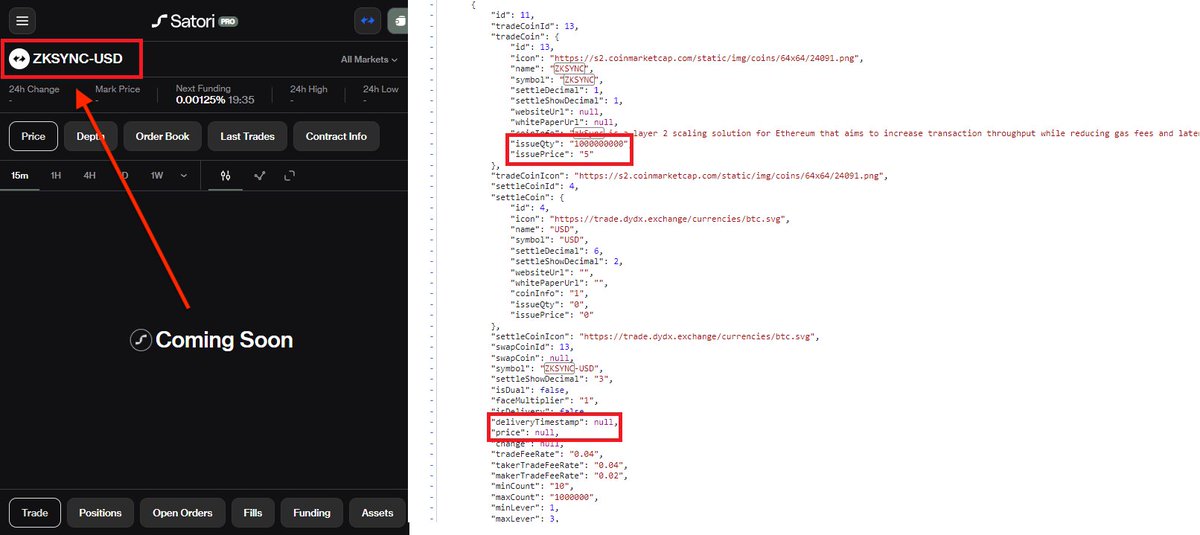Click the Mark Price label
This screenshot has height=535, width=1200.
click(118, 89)
